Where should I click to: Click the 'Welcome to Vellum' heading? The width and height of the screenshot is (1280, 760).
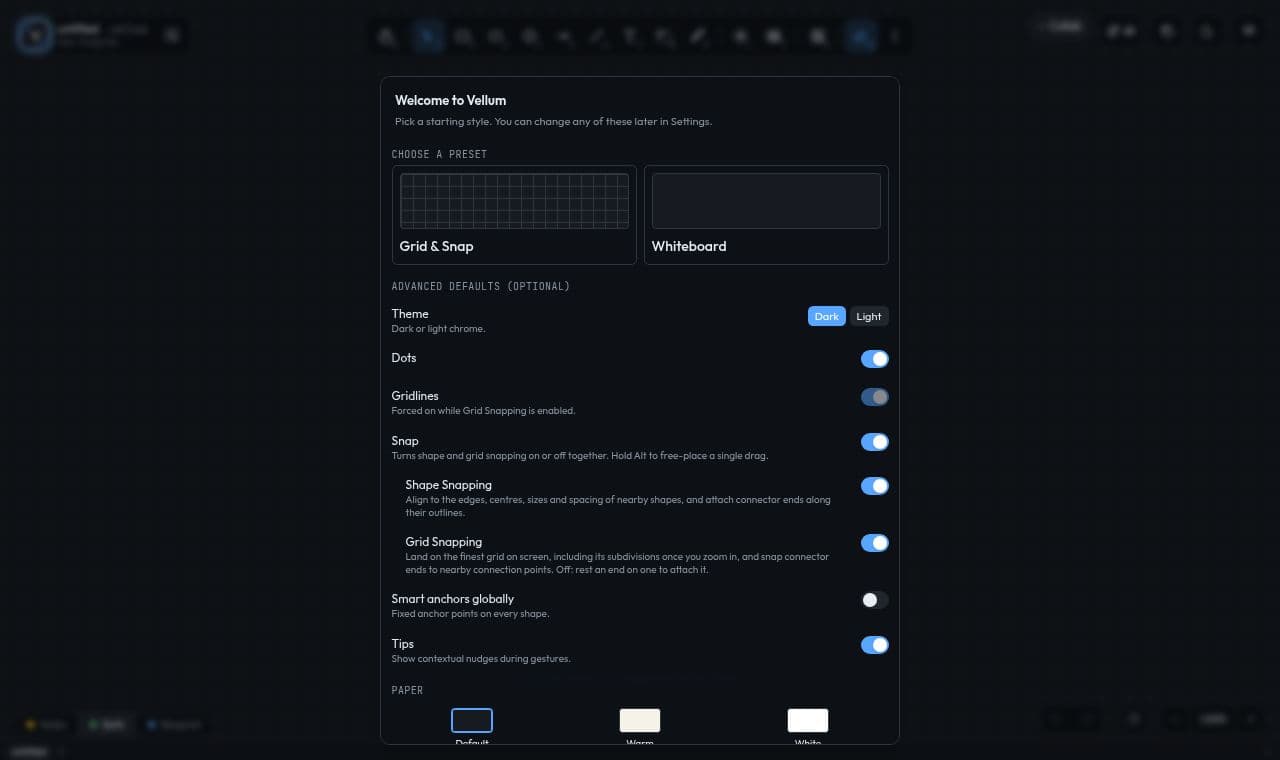click(x=450, y=100)
